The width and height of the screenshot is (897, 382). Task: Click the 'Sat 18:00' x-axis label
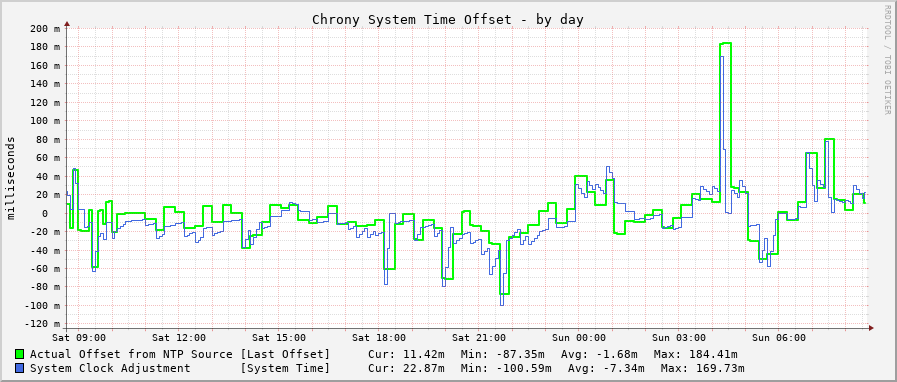[x=379, y=338]
